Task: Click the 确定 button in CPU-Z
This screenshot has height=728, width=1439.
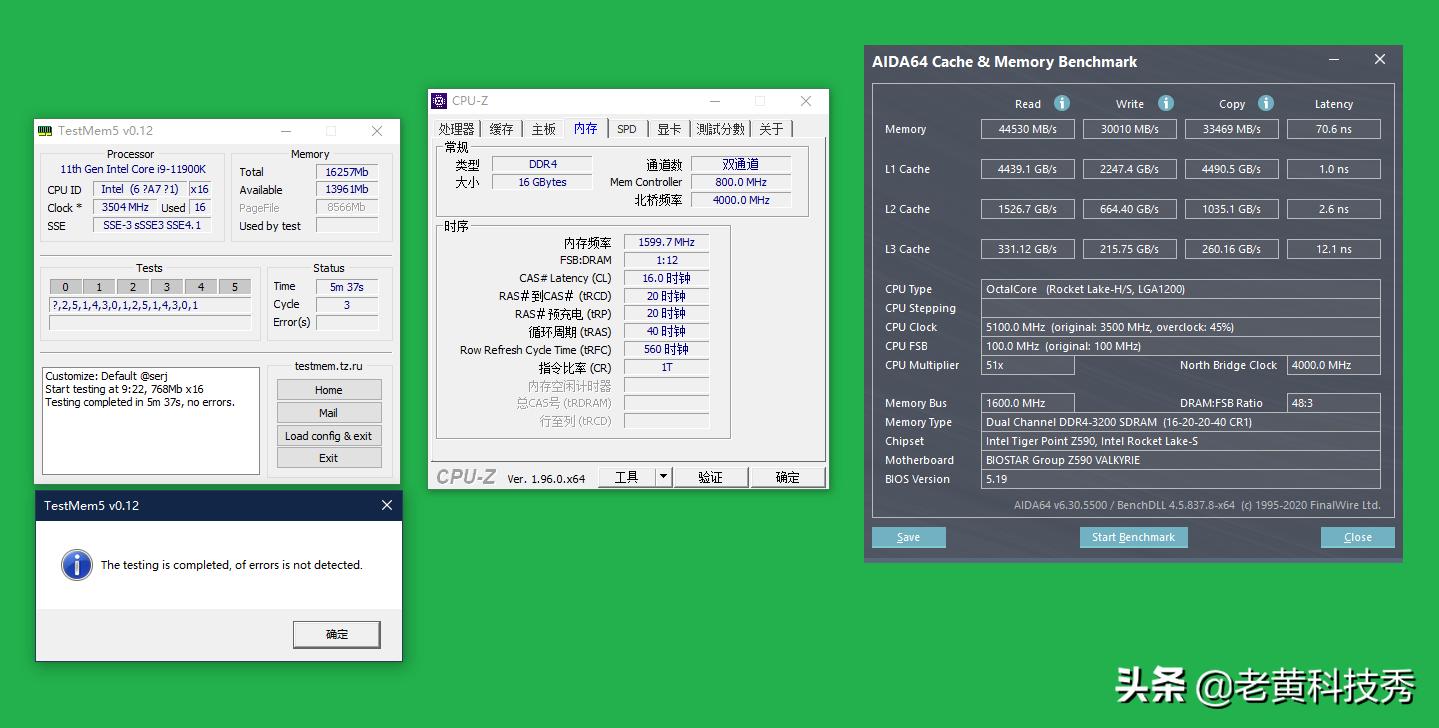Action: coord(788,477)
